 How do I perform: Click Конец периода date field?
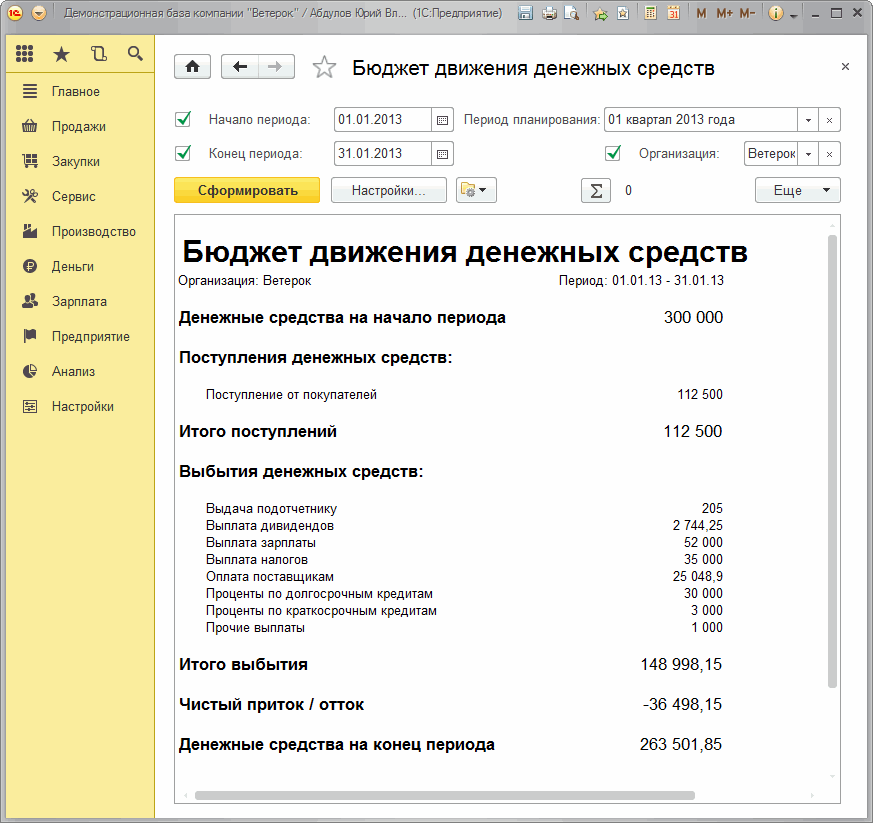382,154
